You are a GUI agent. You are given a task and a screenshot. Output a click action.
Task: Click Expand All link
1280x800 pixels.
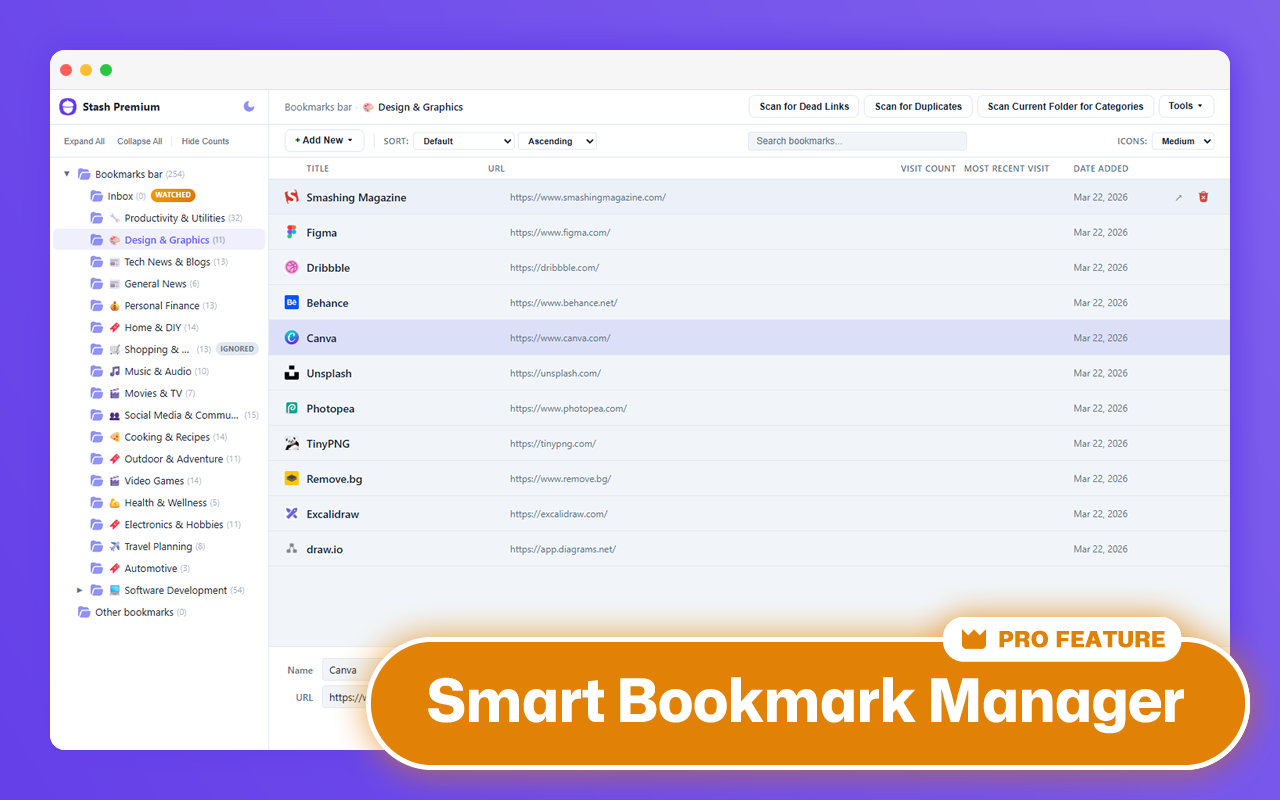coord(84,141)
